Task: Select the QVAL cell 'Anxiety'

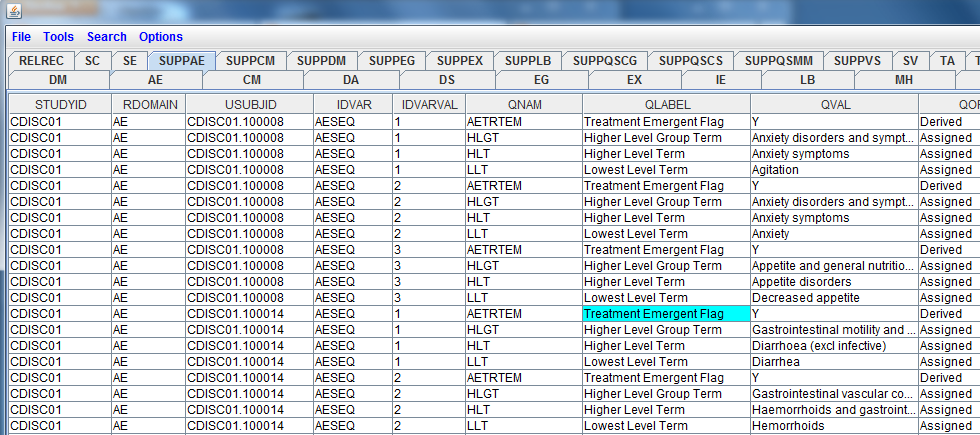Action: [x=835, y=234]
